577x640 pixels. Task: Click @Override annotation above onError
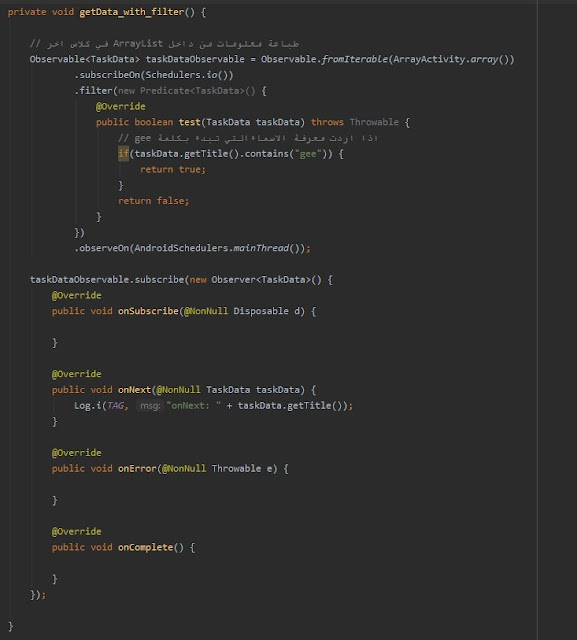76,453
